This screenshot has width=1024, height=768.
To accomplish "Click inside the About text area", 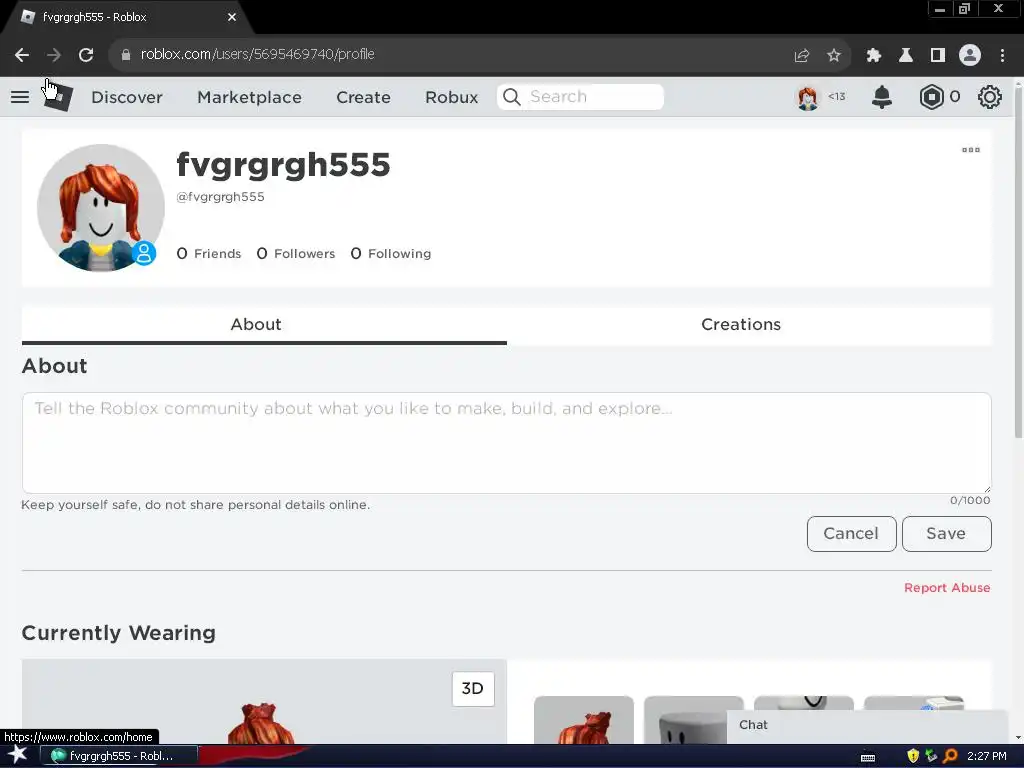I will coord(507,443).
